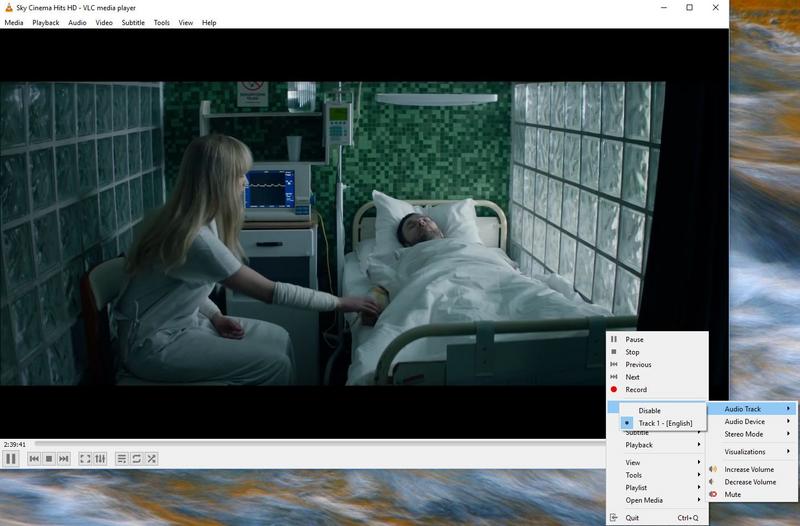800x526 pixels.
Task: Toggle Mute in audio submenu
Action: [x=752, y=494]
